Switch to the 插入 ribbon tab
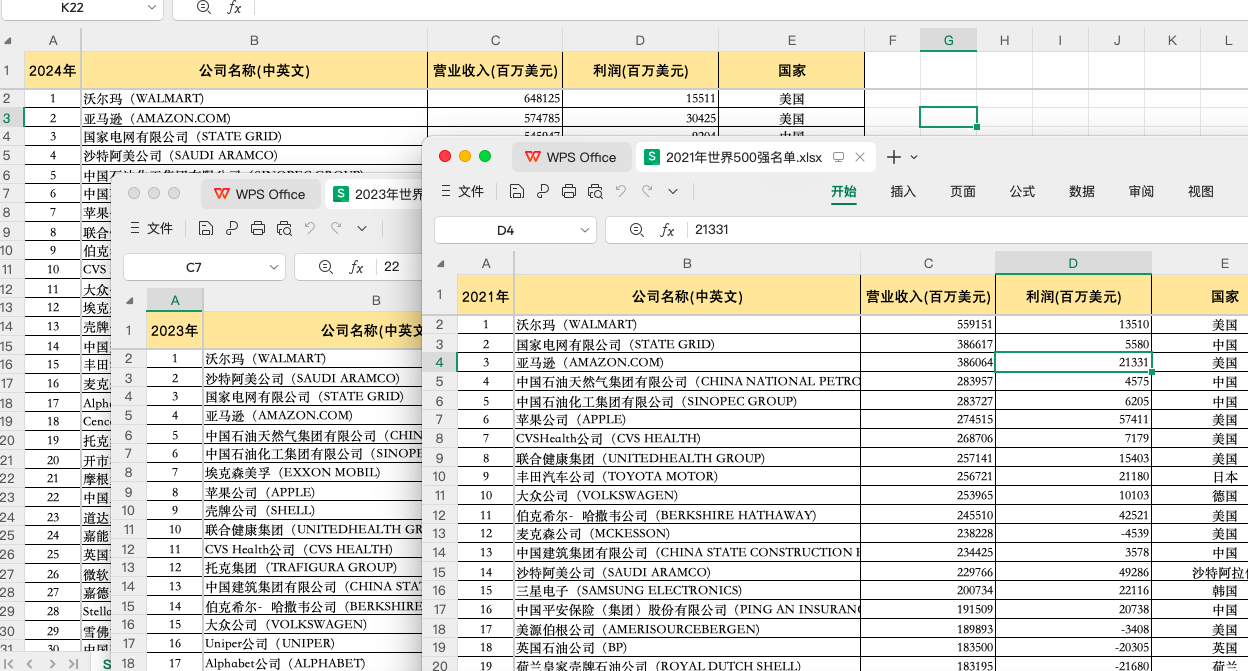This screenshot has height=671, width=1248. coord(903,191)
